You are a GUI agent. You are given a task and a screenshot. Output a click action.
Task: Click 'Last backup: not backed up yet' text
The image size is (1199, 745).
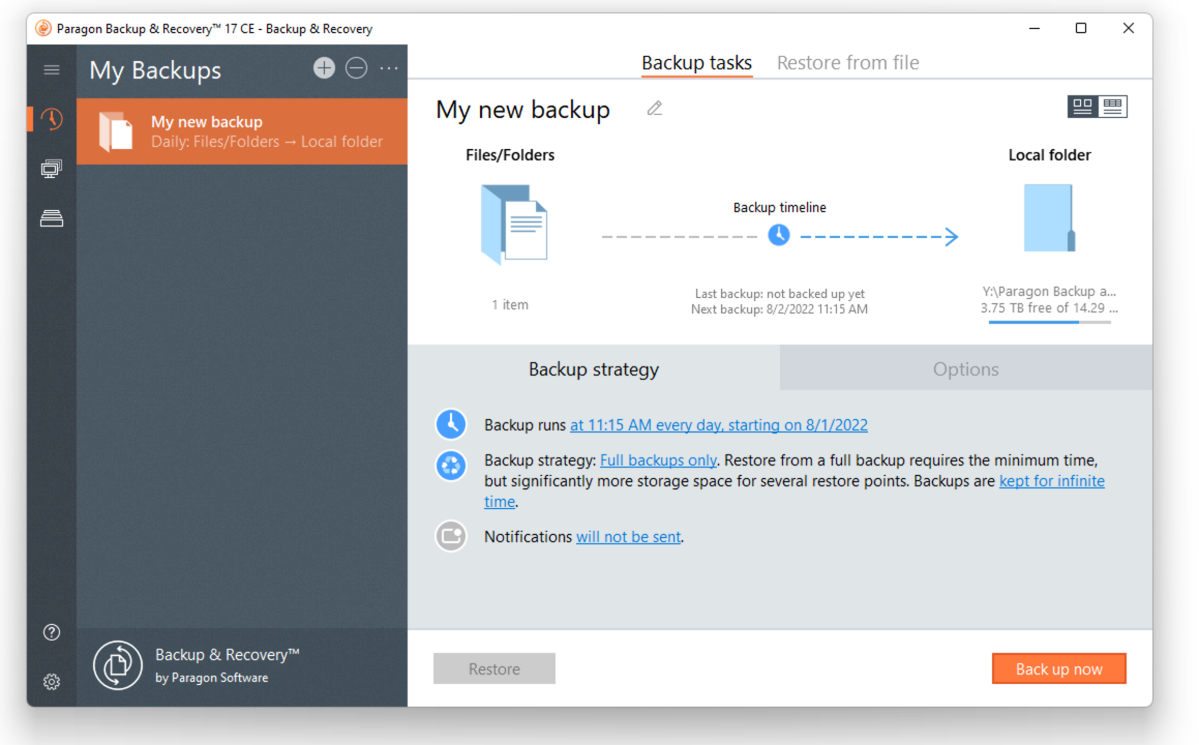click(x=779, y=294)
